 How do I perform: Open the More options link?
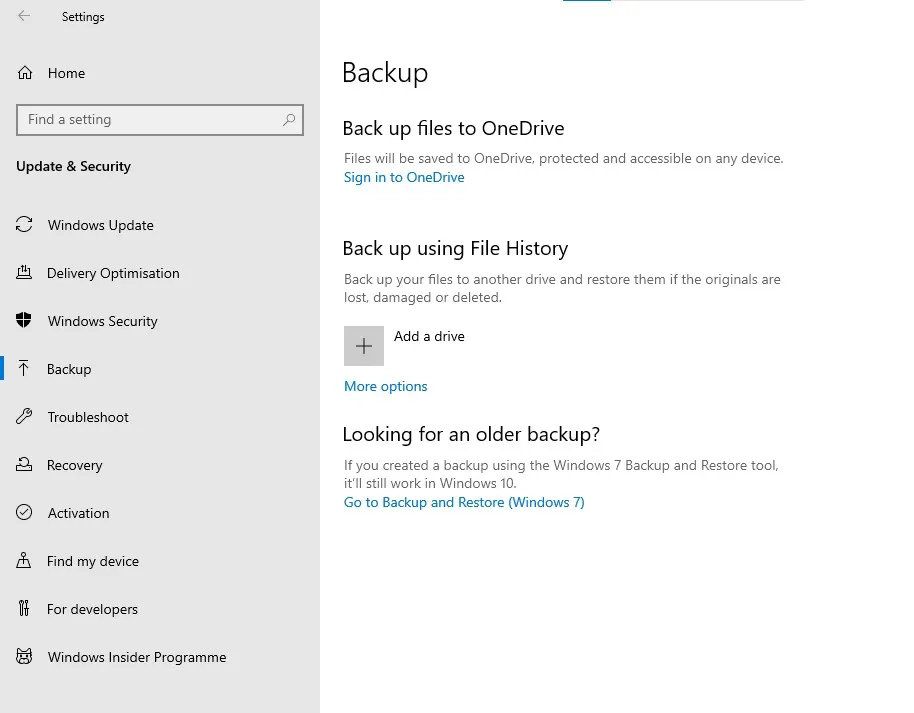tap(385, 386)
